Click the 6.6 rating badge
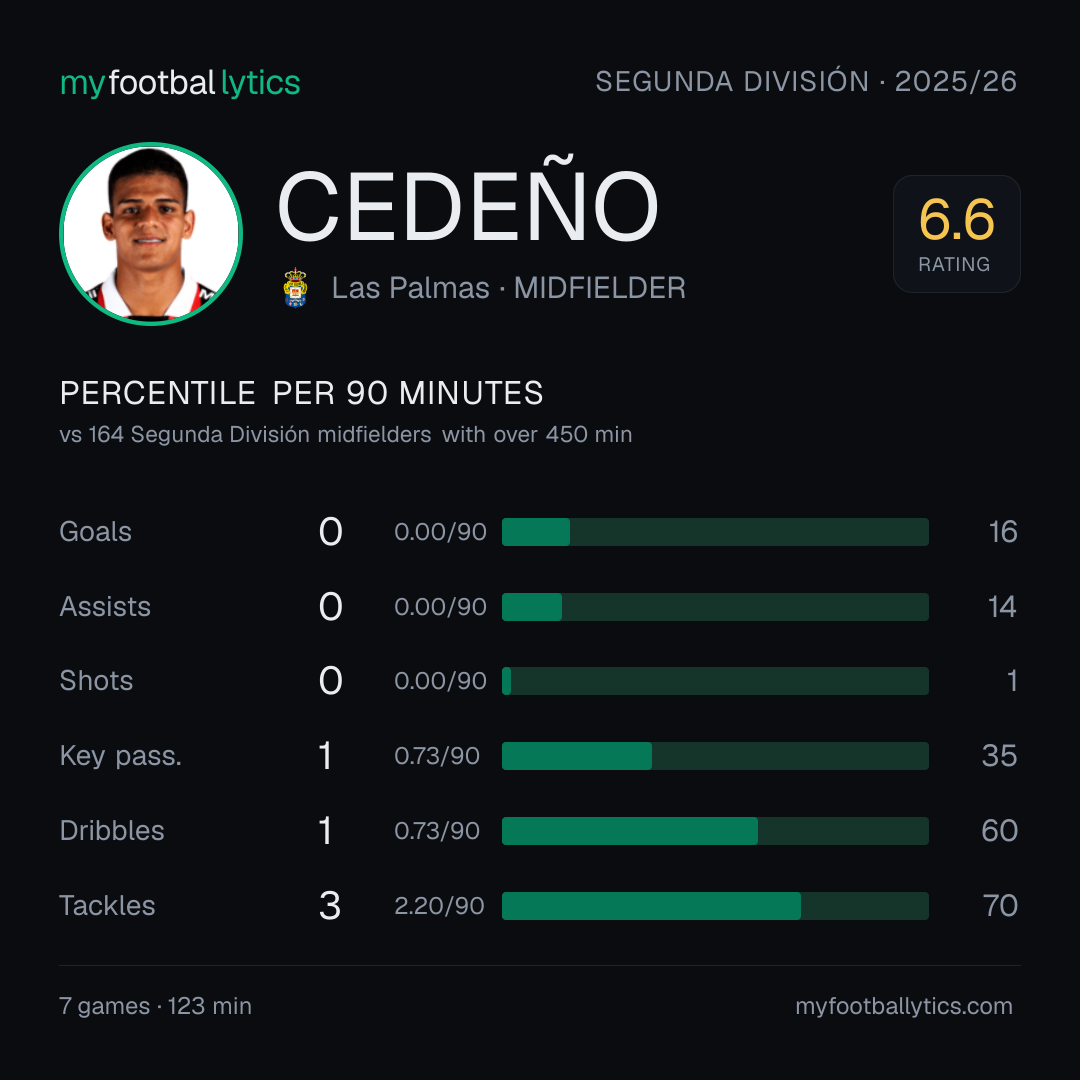Screen dimensions: 1080x1080 [x=957, y=233]
